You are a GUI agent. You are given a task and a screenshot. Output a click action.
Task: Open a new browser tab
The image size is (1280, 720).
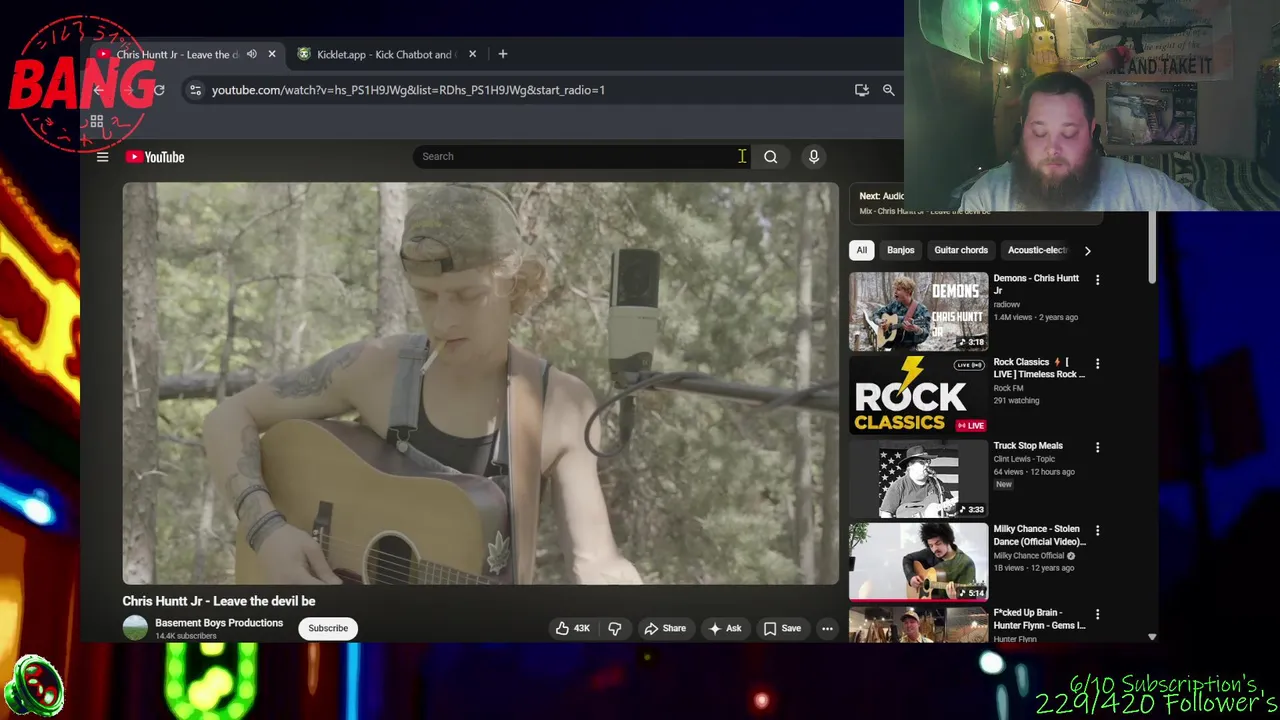click(503, 54)
